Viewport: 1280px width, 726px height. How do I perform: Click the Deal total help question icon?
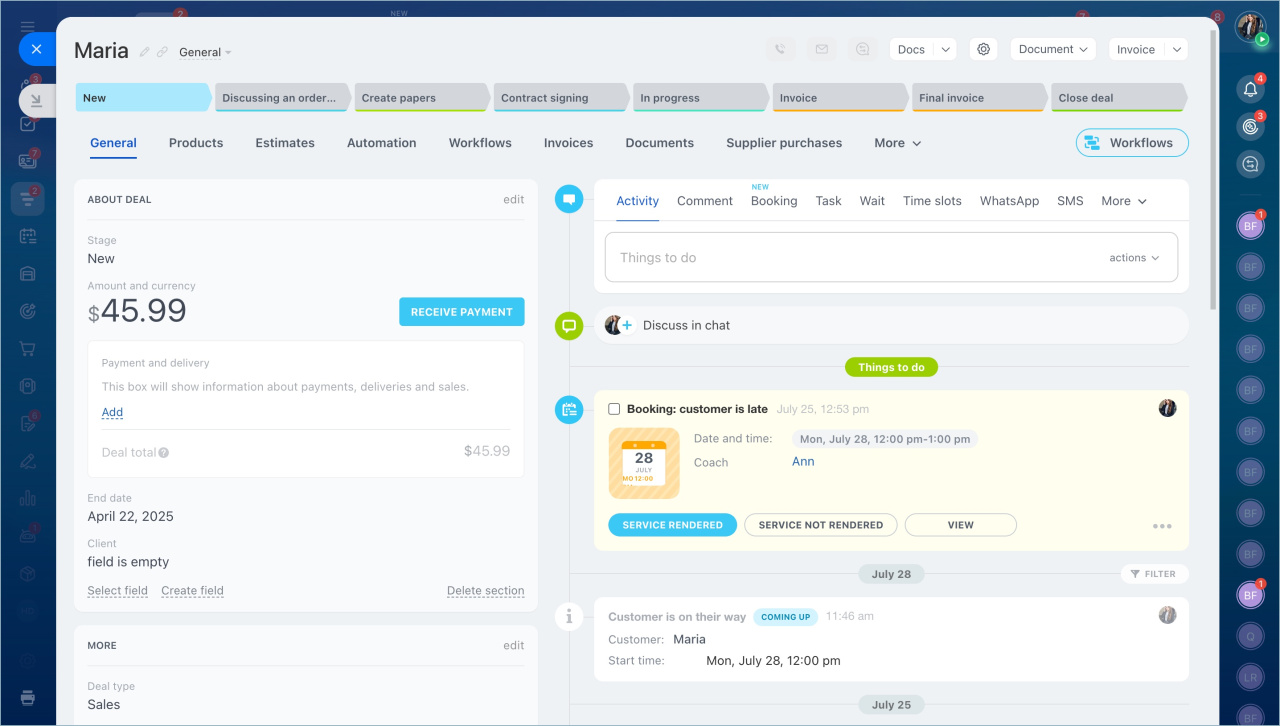[x=164, y=453]
